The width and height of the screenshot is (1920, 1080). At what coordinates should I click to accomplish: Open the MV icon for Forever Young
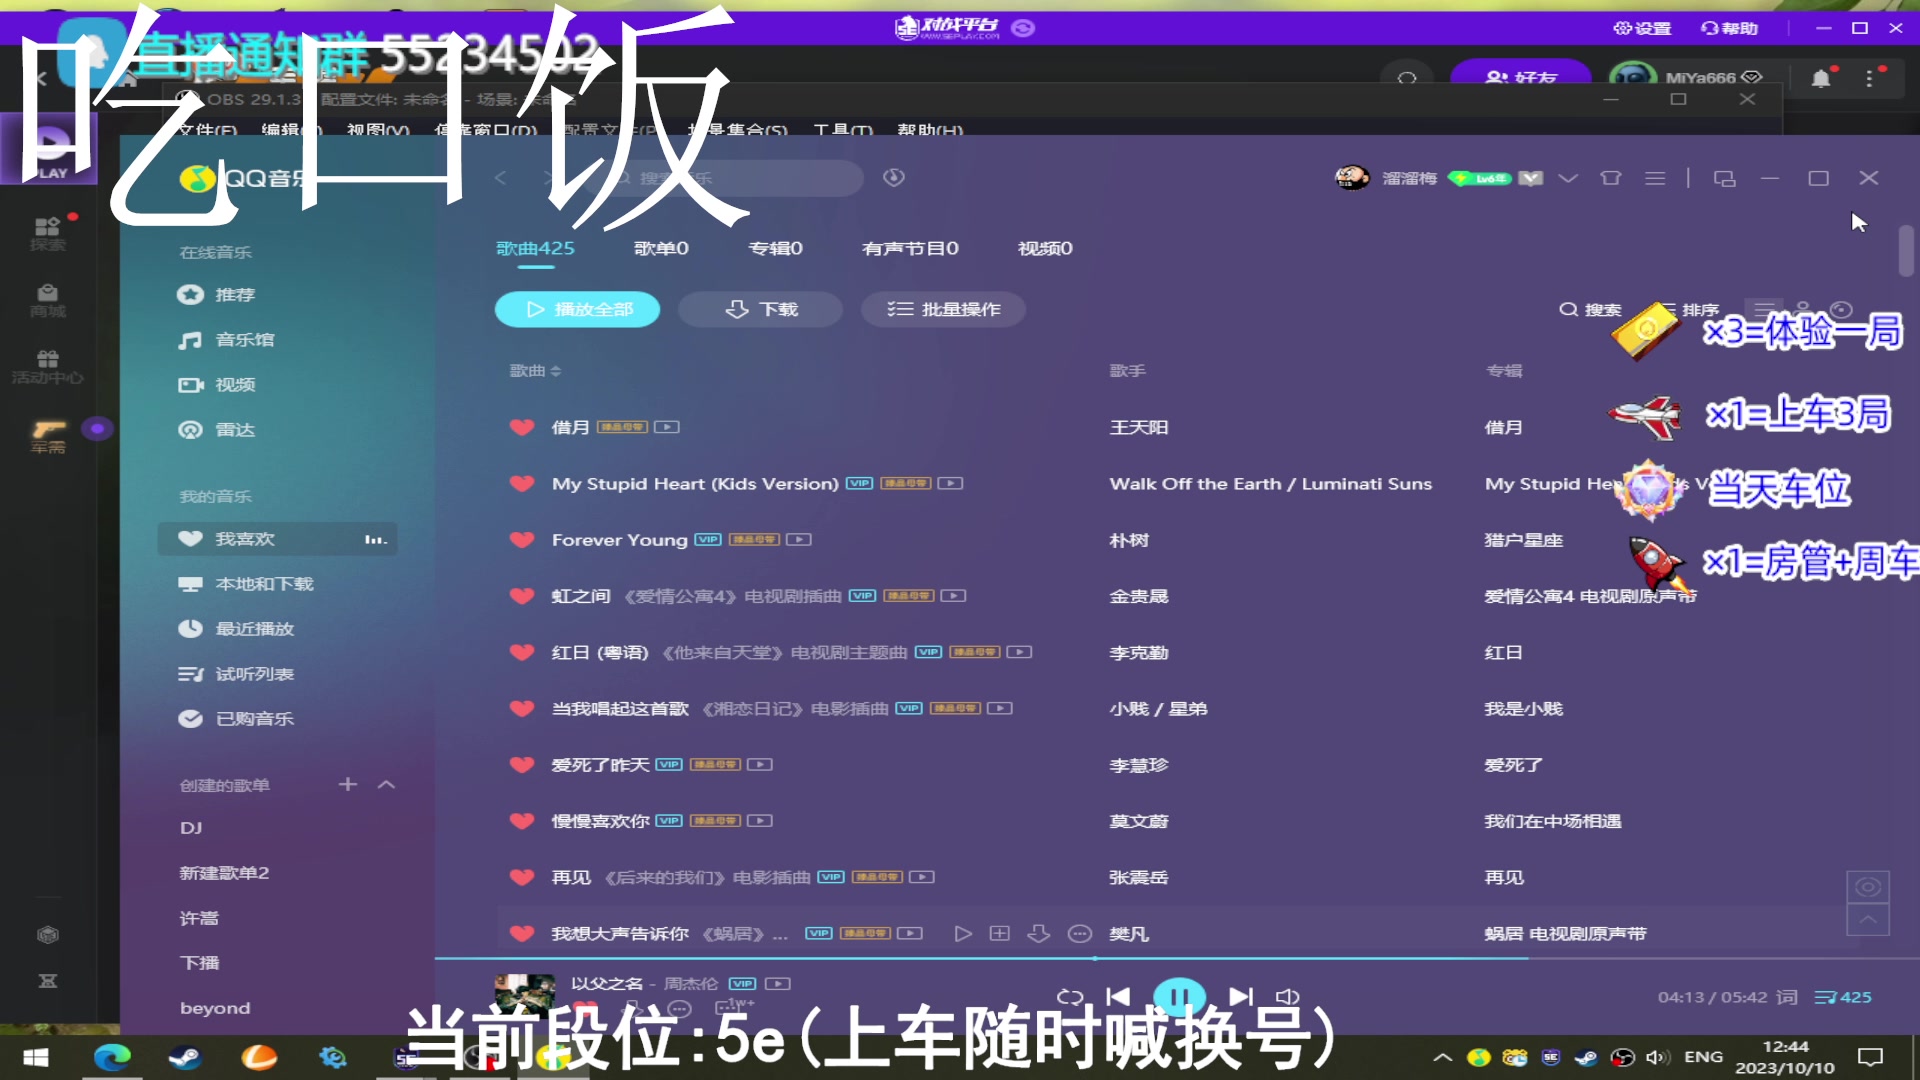coord(799,539)
